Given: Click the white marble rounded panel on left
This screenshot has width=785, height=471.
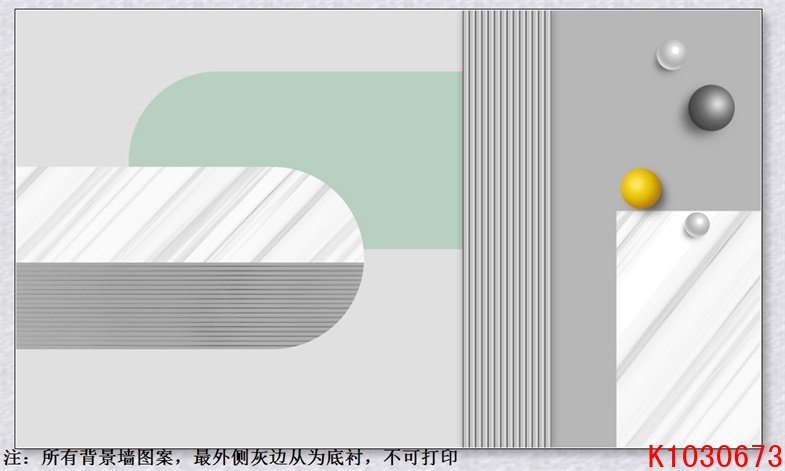Looking at the screenshot, I should (x=189, y=214).
